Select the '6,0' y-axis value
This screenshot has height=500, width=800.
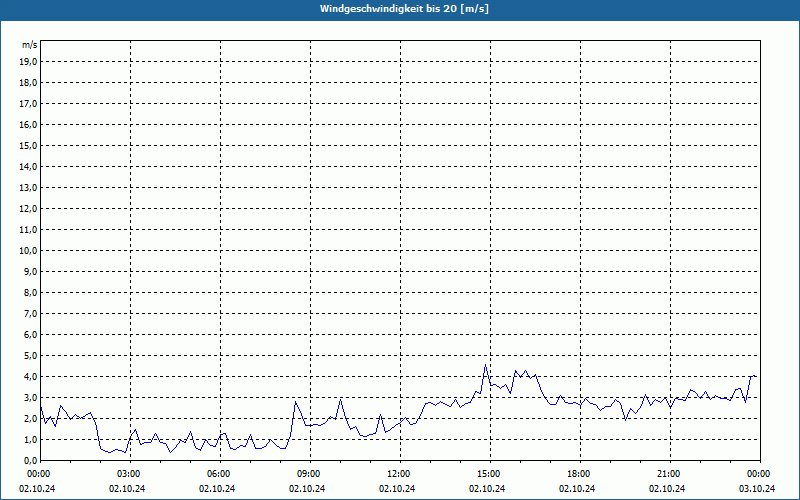[x=30, y=334]
